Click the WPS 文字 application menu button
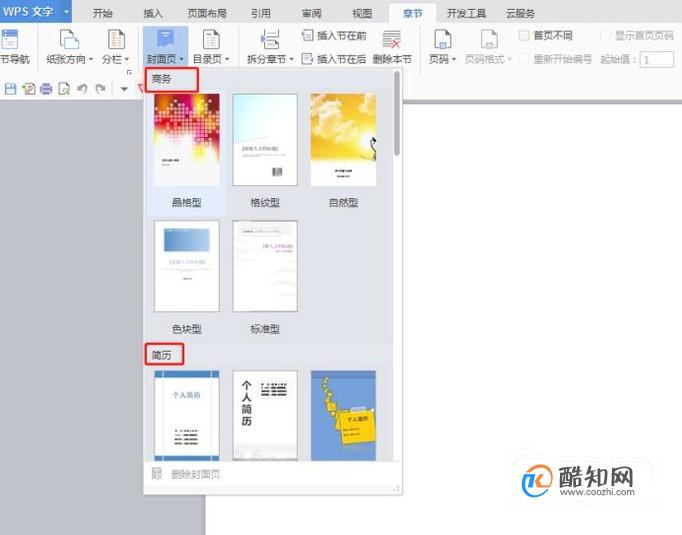The image size is (682, 535). click(x=36, y=11)
